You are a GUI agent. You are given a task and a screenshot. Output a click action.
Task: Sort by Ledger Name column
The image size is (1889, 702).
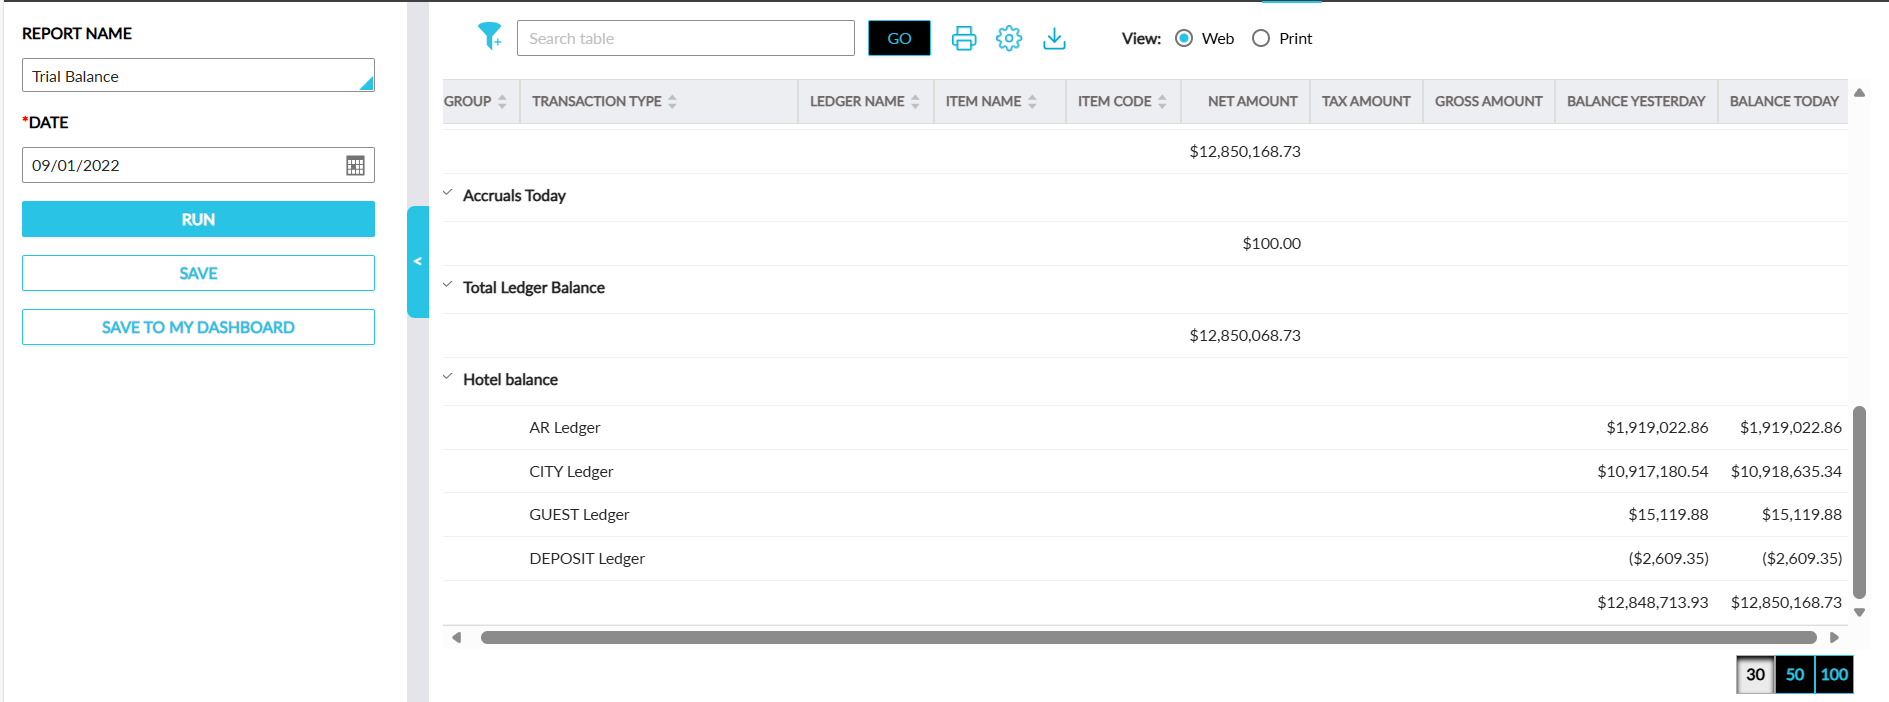(x=914, y=102)
